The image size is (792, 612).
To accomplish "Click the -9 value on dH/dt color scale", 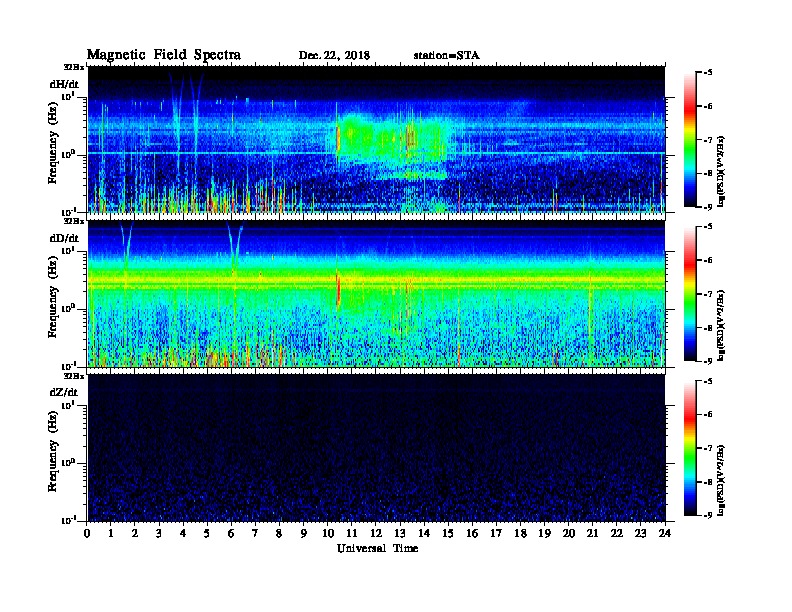I will [x=708, y=207].
